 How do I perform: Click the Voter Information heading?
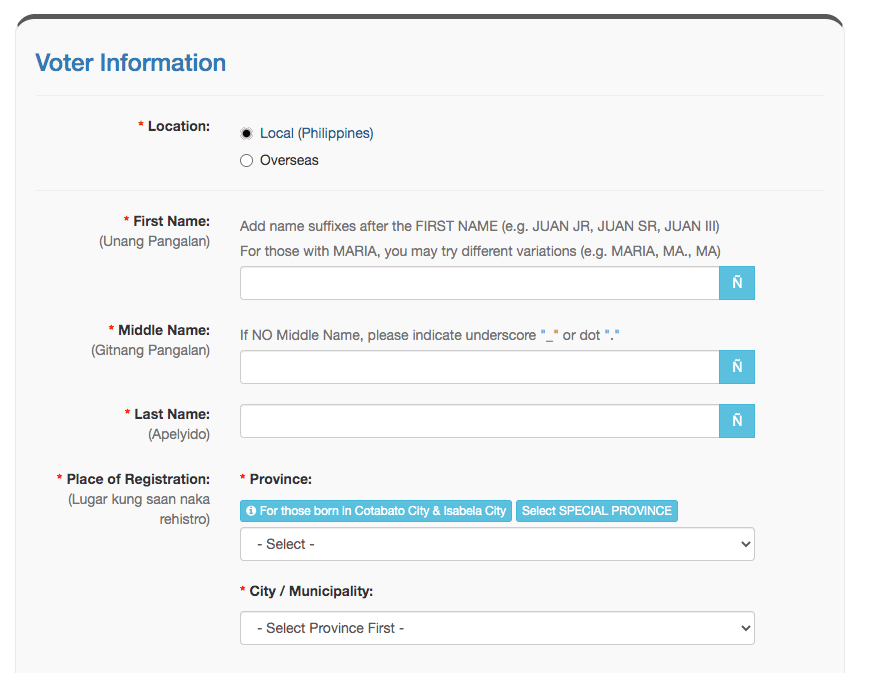pos(131,63)
